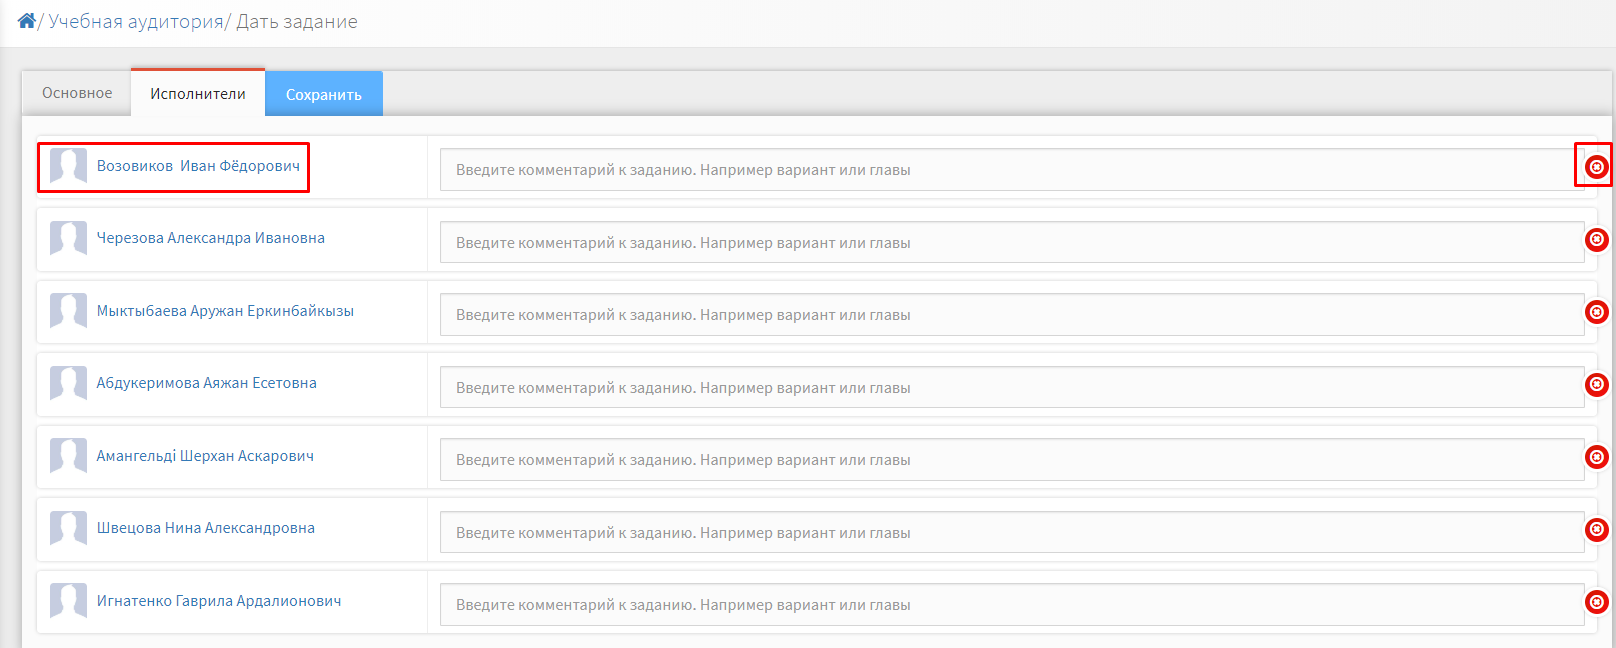Remove Игнатенко Гаврила Ардалионович from list

(x=1597, y=602)
